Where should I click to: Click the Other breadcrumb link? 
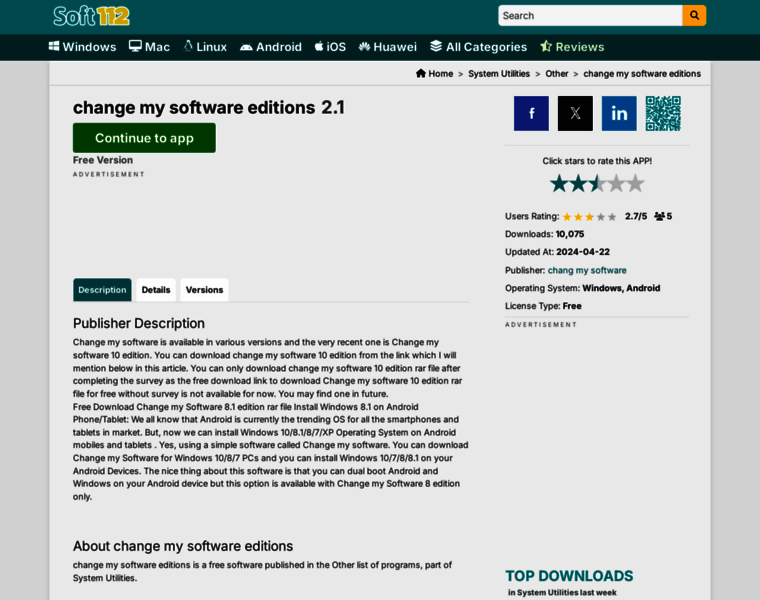(556, 74)
